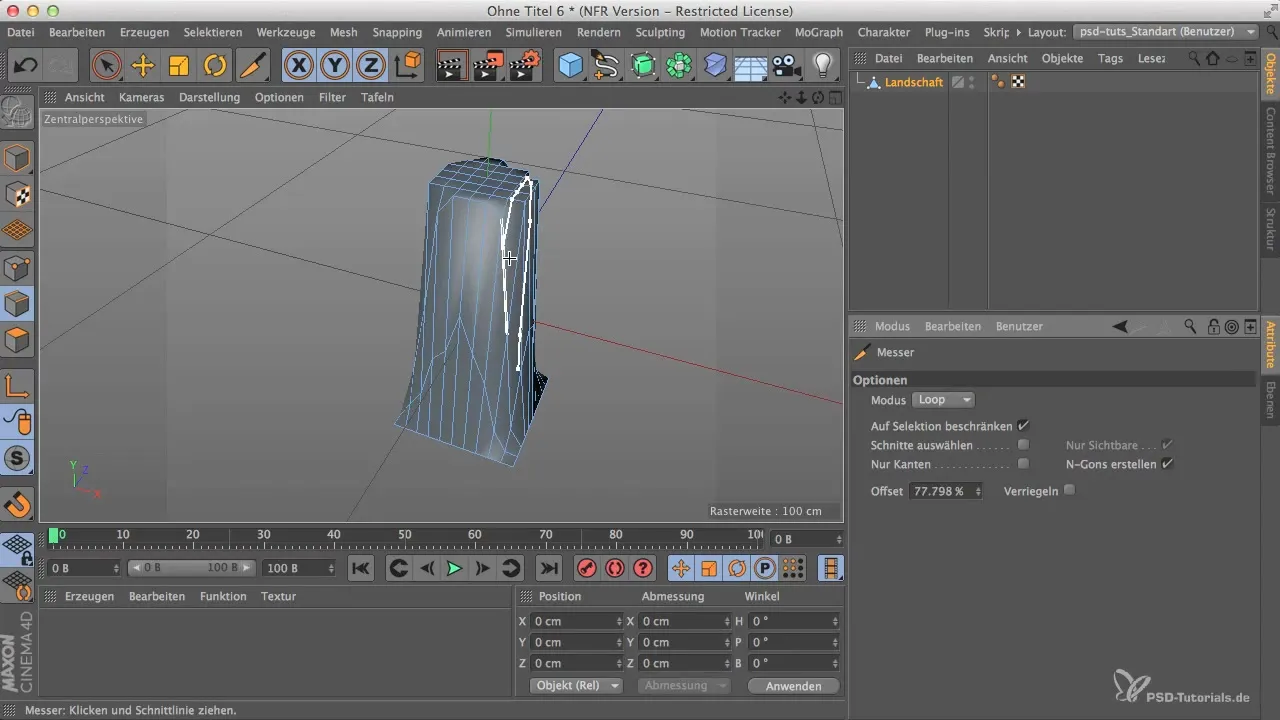The height and width of the screenshot is (720, 1280).
Task: Open Layout psd-tuts_Standart dropdown
Action: pyautogui.click(x=1165, y=32)
